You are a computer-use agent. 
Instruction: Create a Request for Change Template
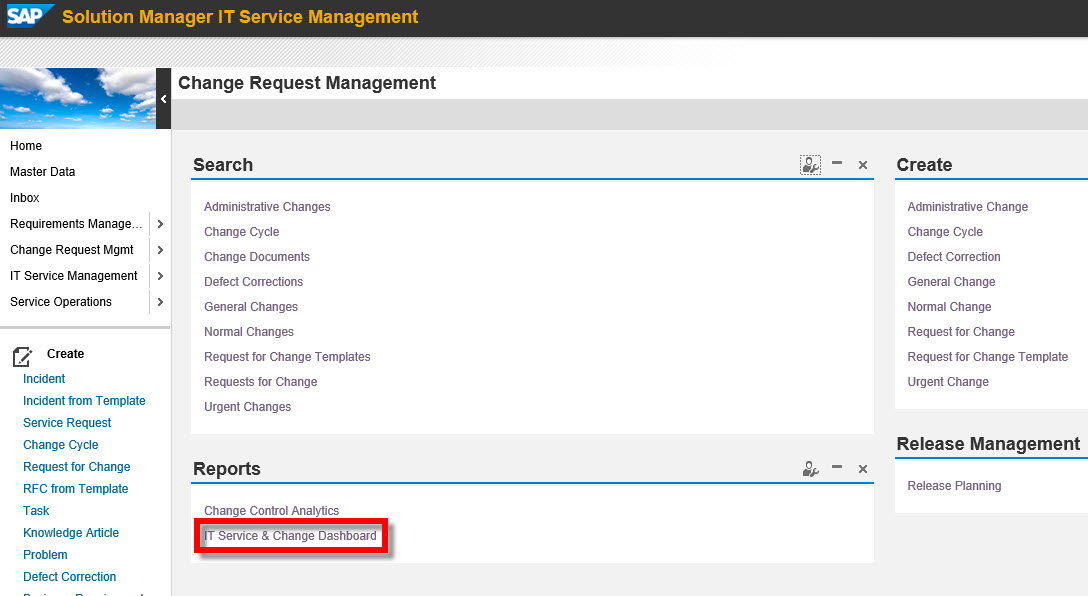click(x=987, y=357)
